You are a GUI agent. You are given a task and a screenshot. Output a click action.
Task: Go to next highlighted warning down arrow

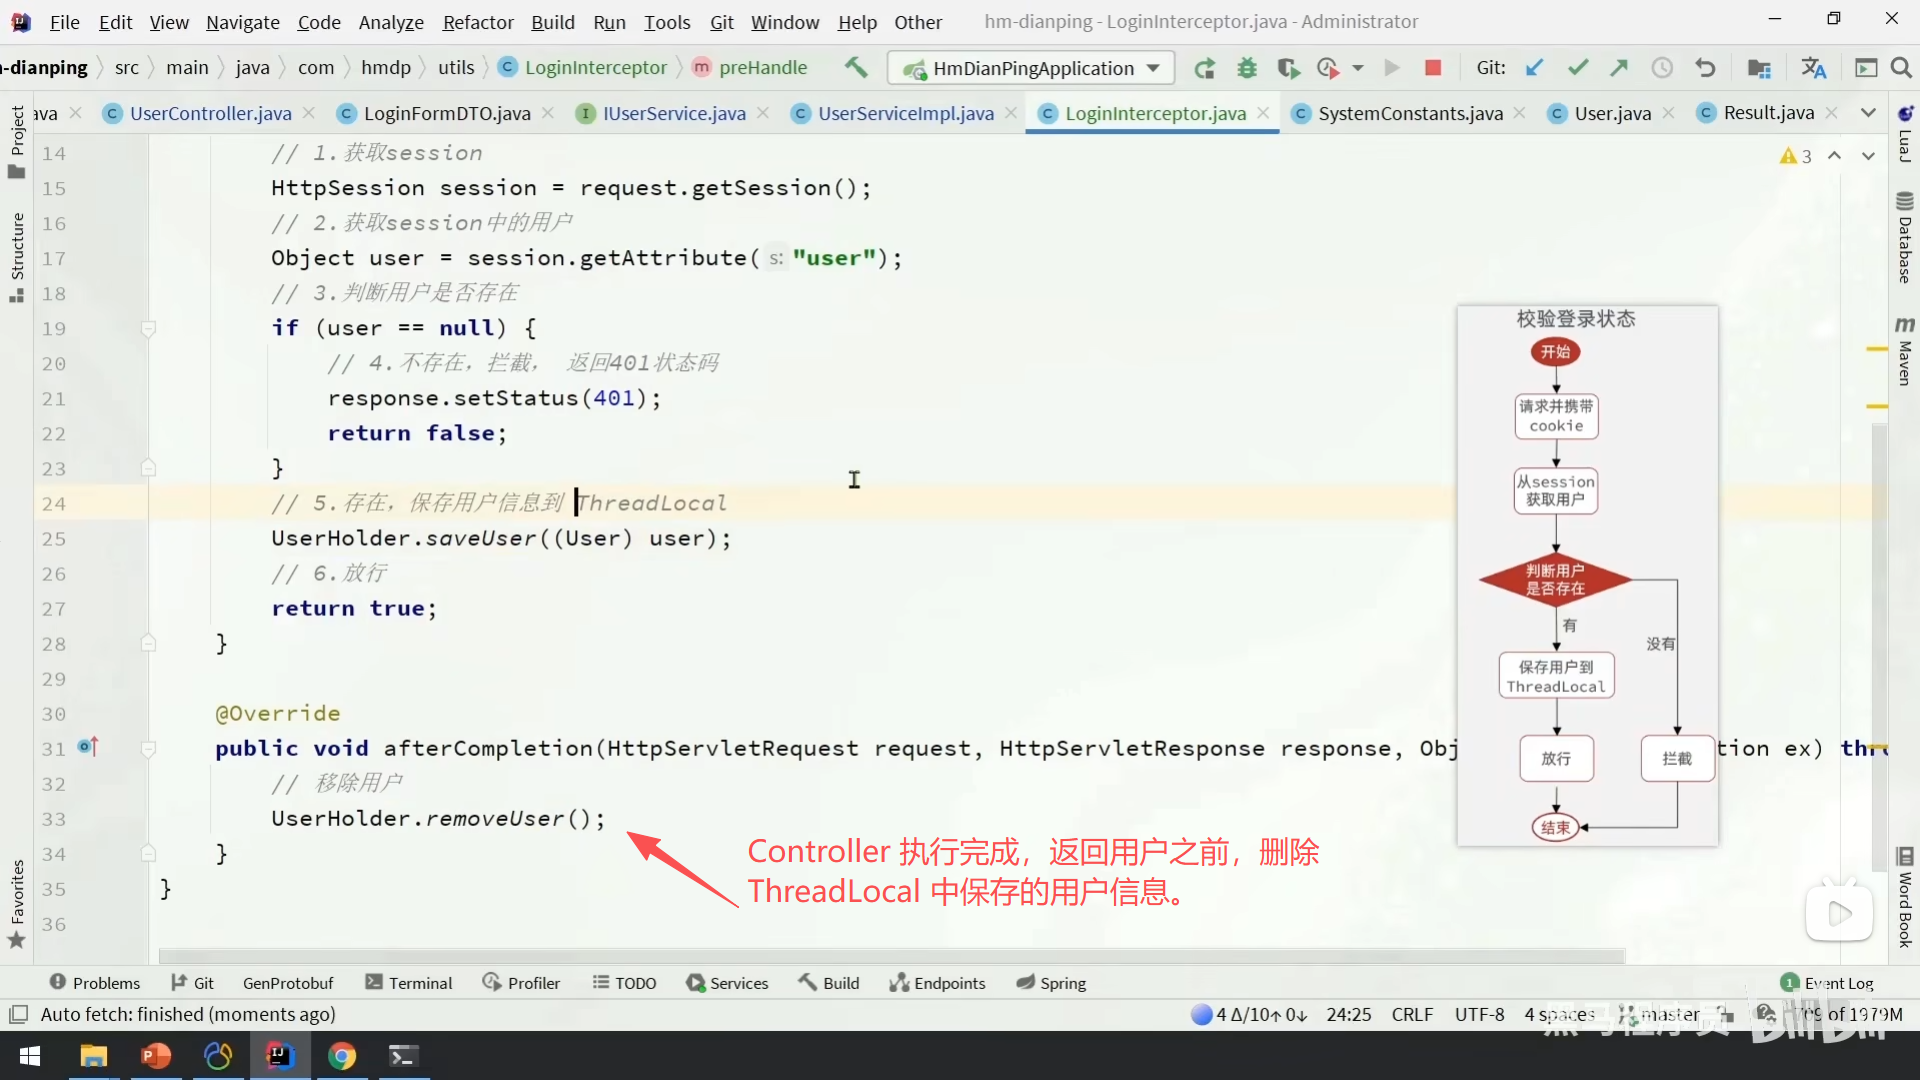1868,156
